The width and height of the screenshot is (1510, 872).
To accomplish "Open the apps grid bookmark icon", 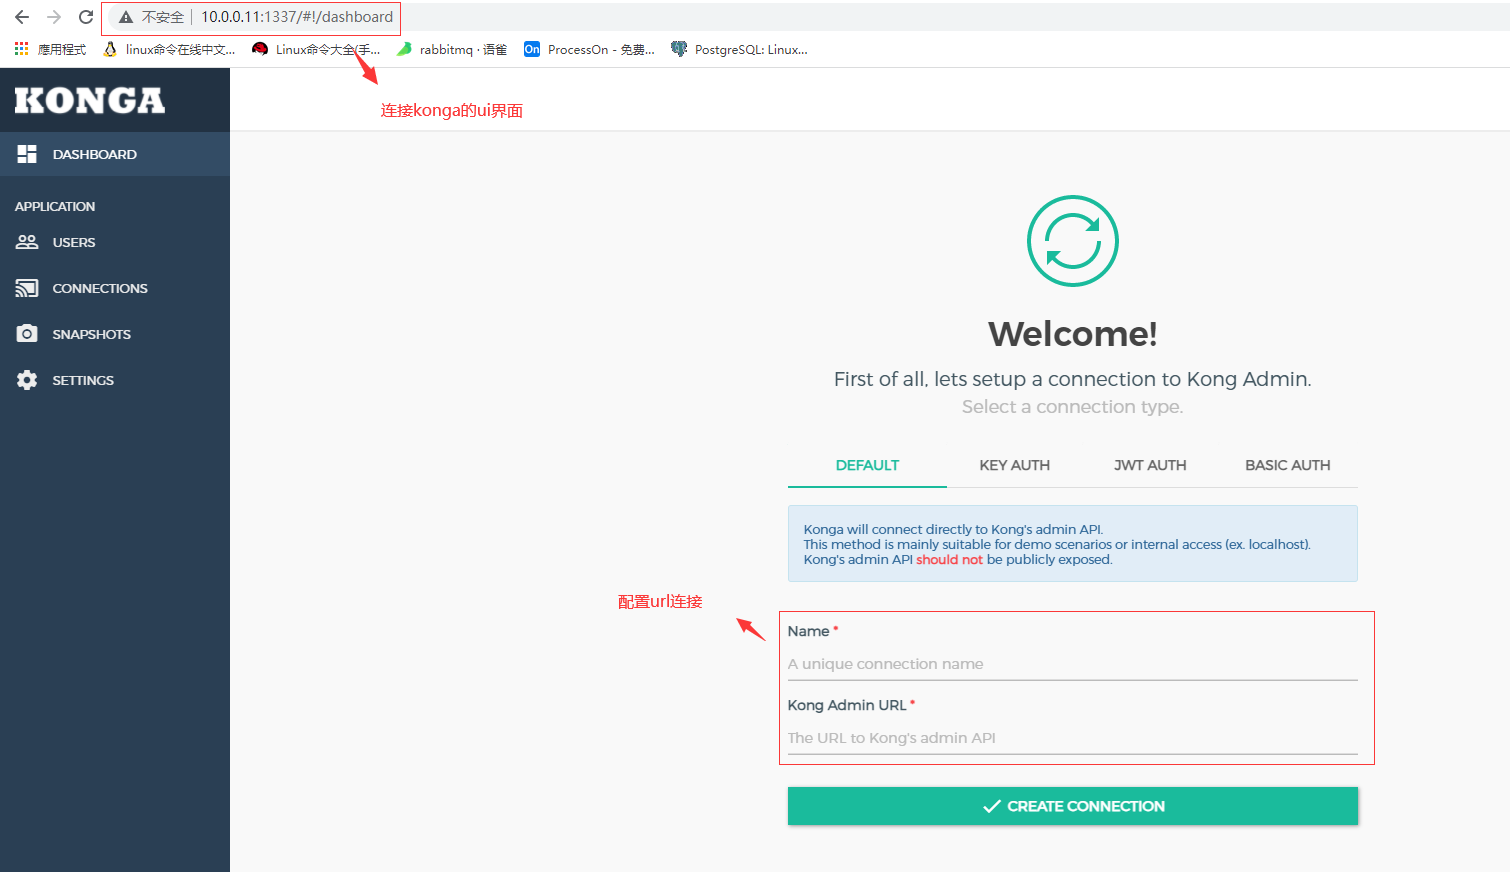I will [21, 49].
